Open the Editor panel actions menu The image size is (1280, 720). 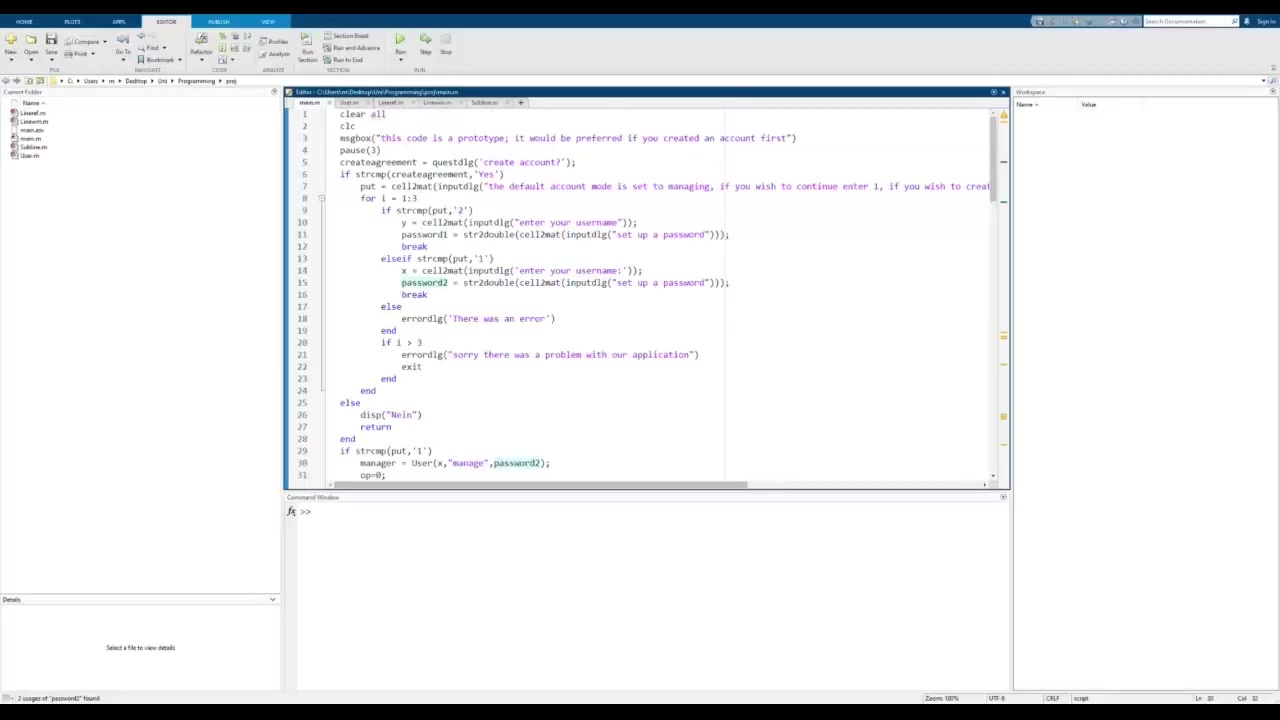click(x=994, y=92)
